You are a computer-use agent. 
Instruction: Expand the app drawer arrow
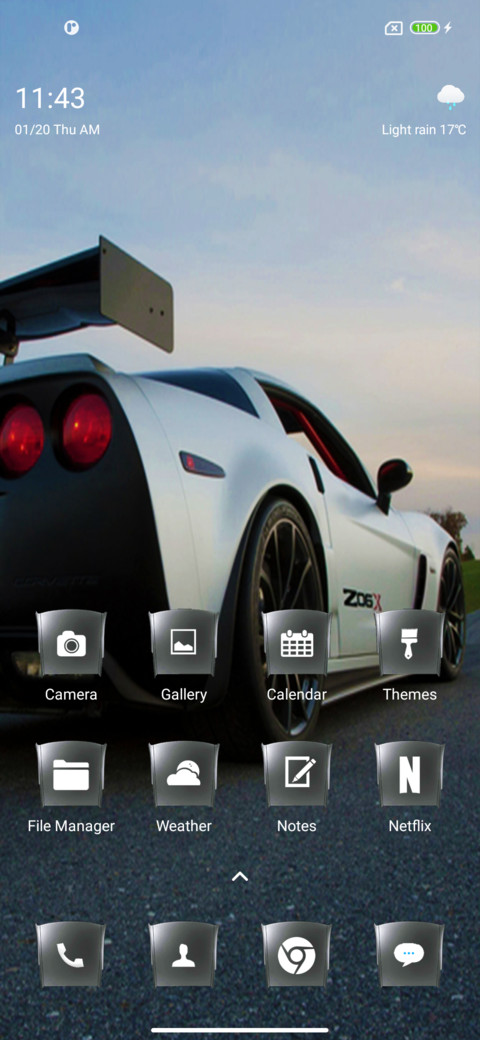coord(240,876)
